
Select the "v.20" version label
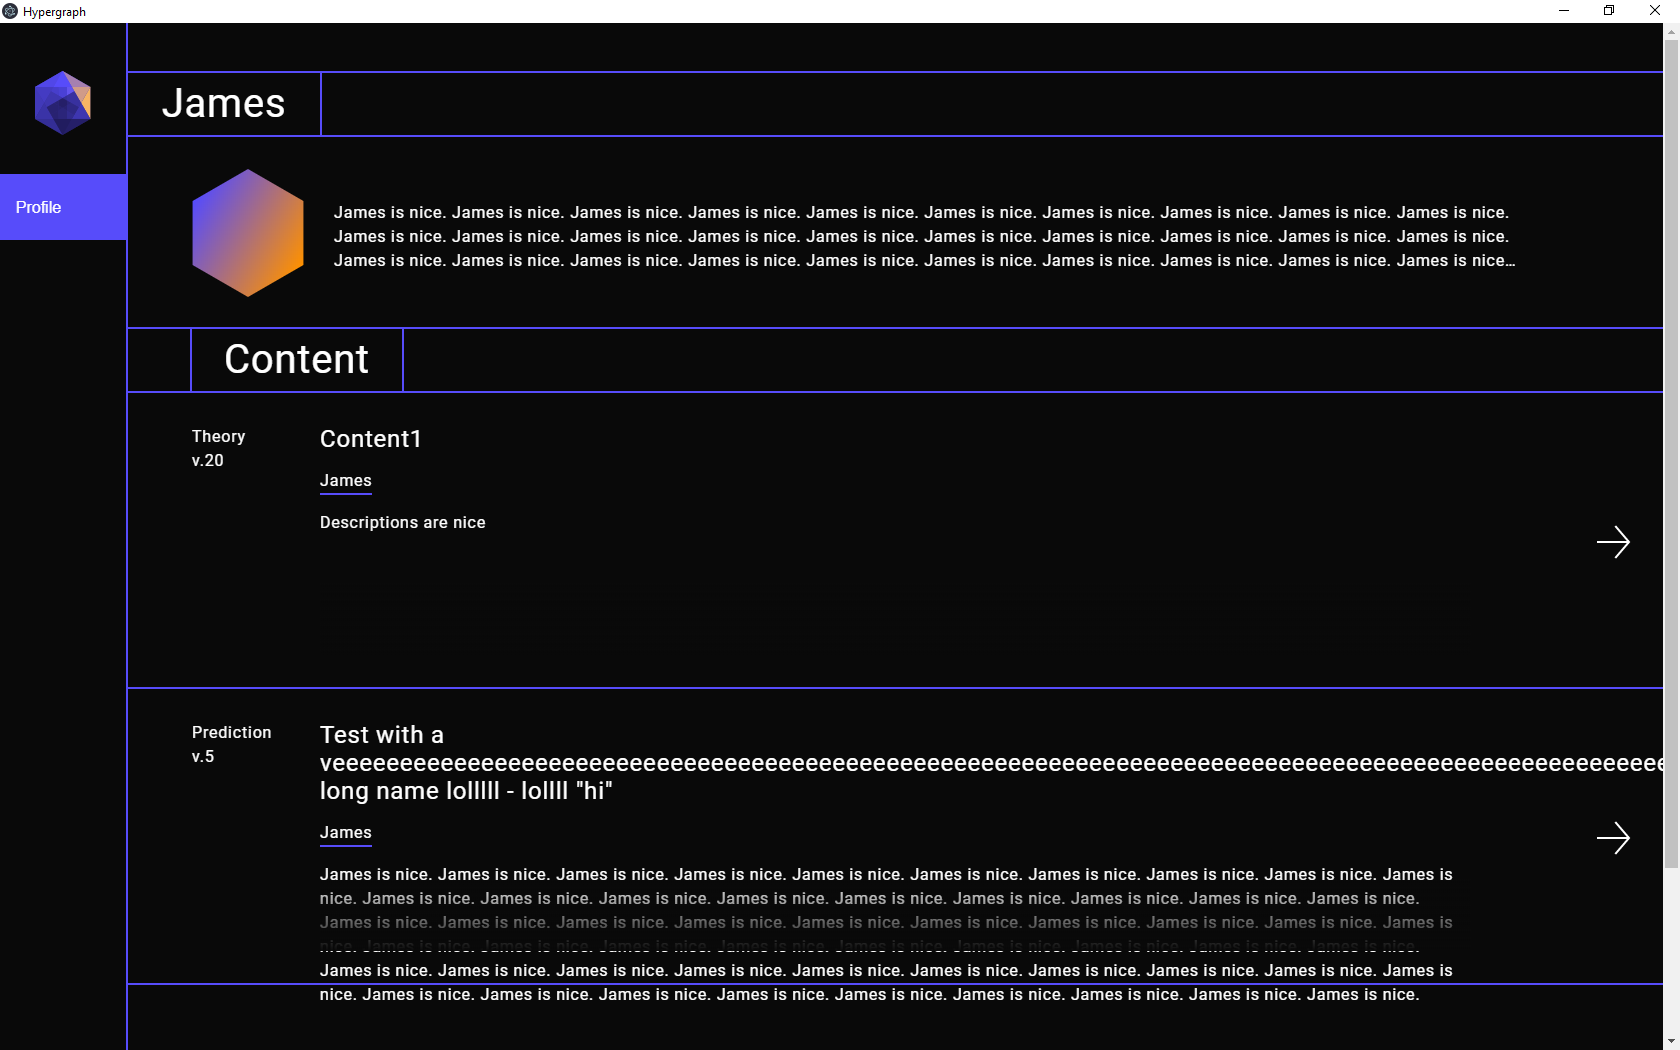click(x=208, y=461)
